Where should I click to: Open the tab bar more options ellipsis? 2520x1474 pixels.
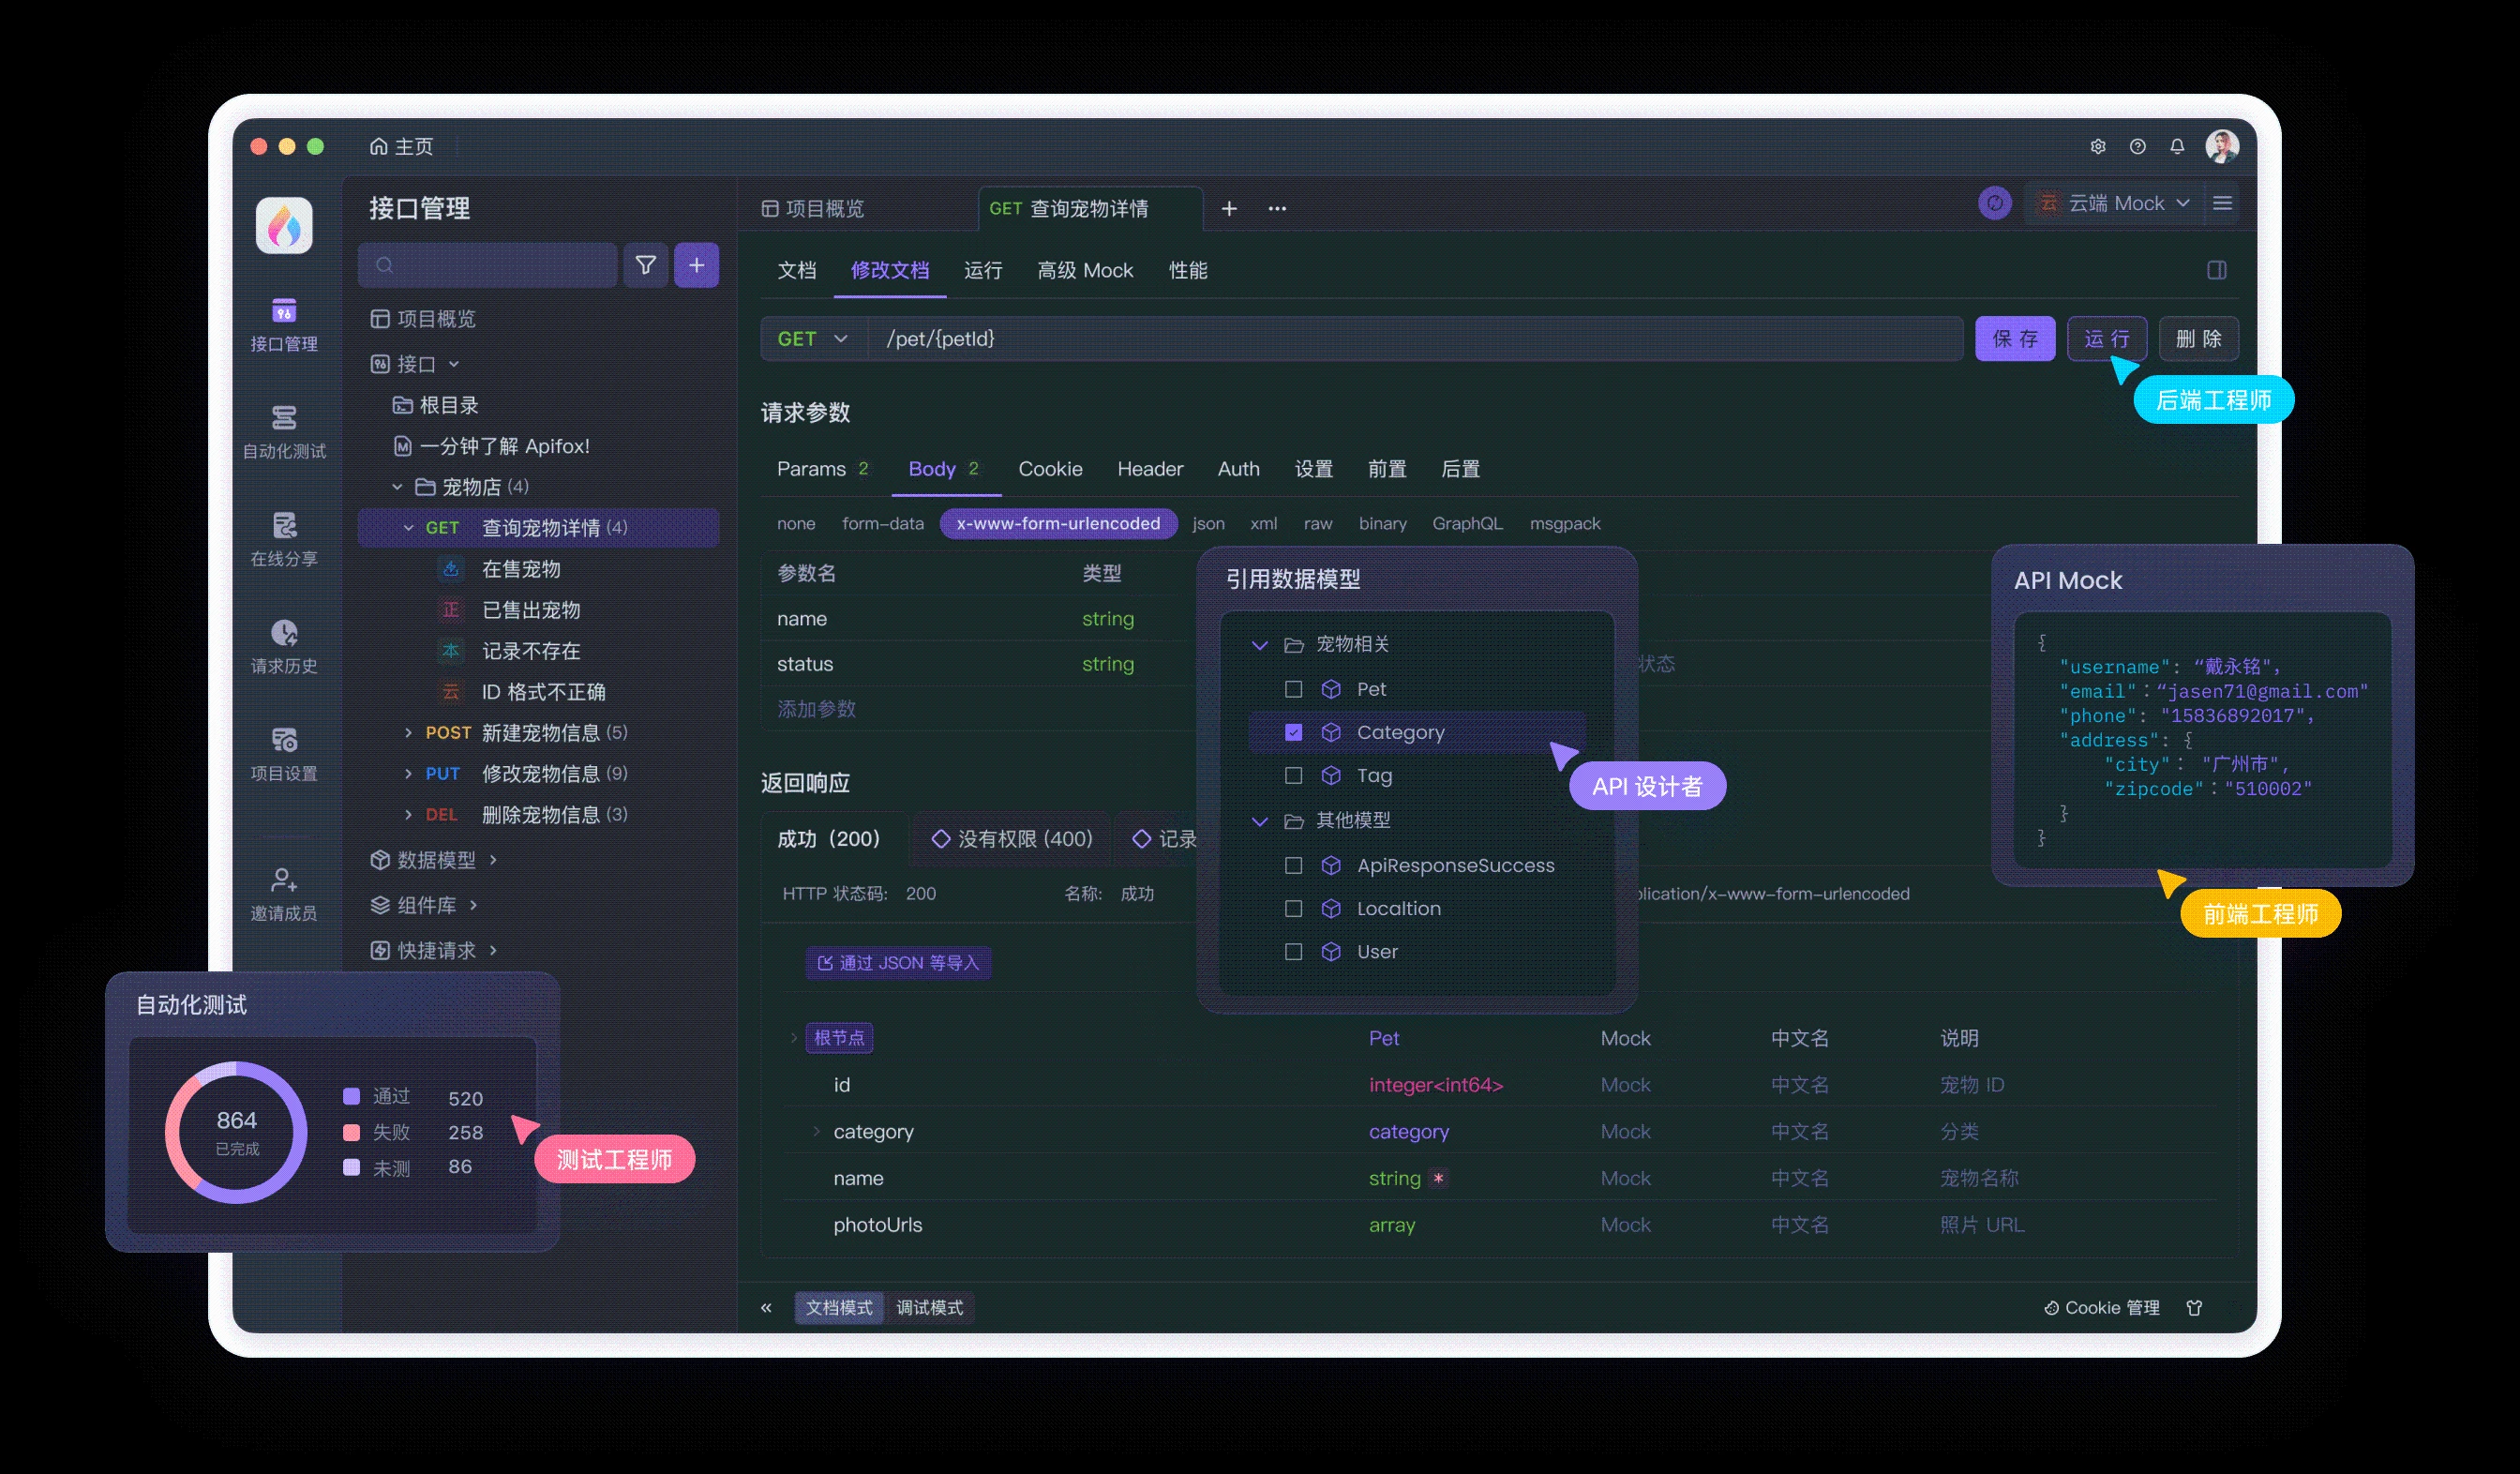click(1277, 208)
